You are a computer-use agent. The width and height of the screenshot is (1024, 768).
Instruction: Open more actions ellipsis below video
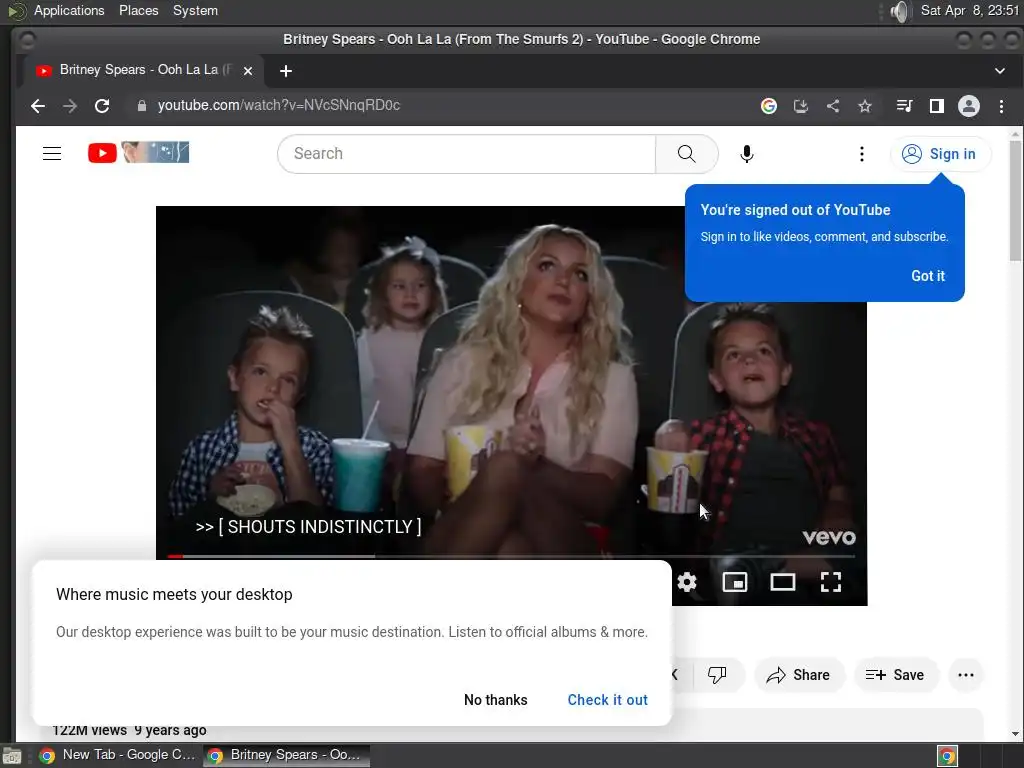click(x=966, y=675)
